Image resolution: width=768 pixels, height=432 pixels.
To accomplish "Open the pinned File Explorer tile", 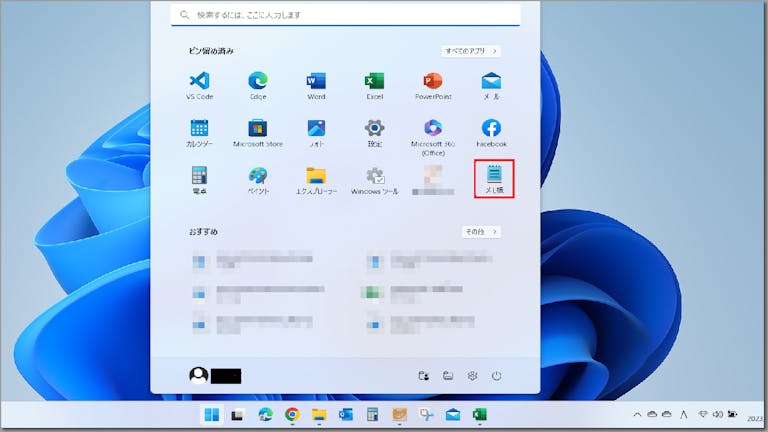I will click(x=316, y=180).
